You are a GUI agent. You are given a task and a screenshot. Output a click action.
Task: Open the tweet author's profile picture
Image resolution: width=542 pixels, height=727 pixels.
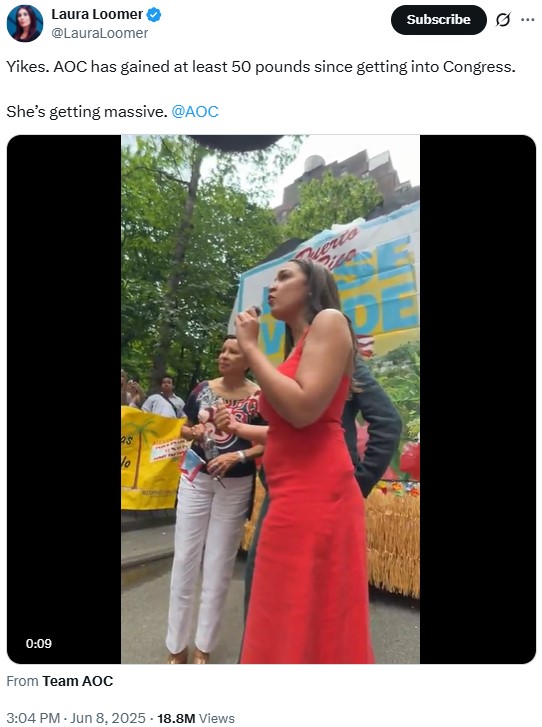pos(25,23)
